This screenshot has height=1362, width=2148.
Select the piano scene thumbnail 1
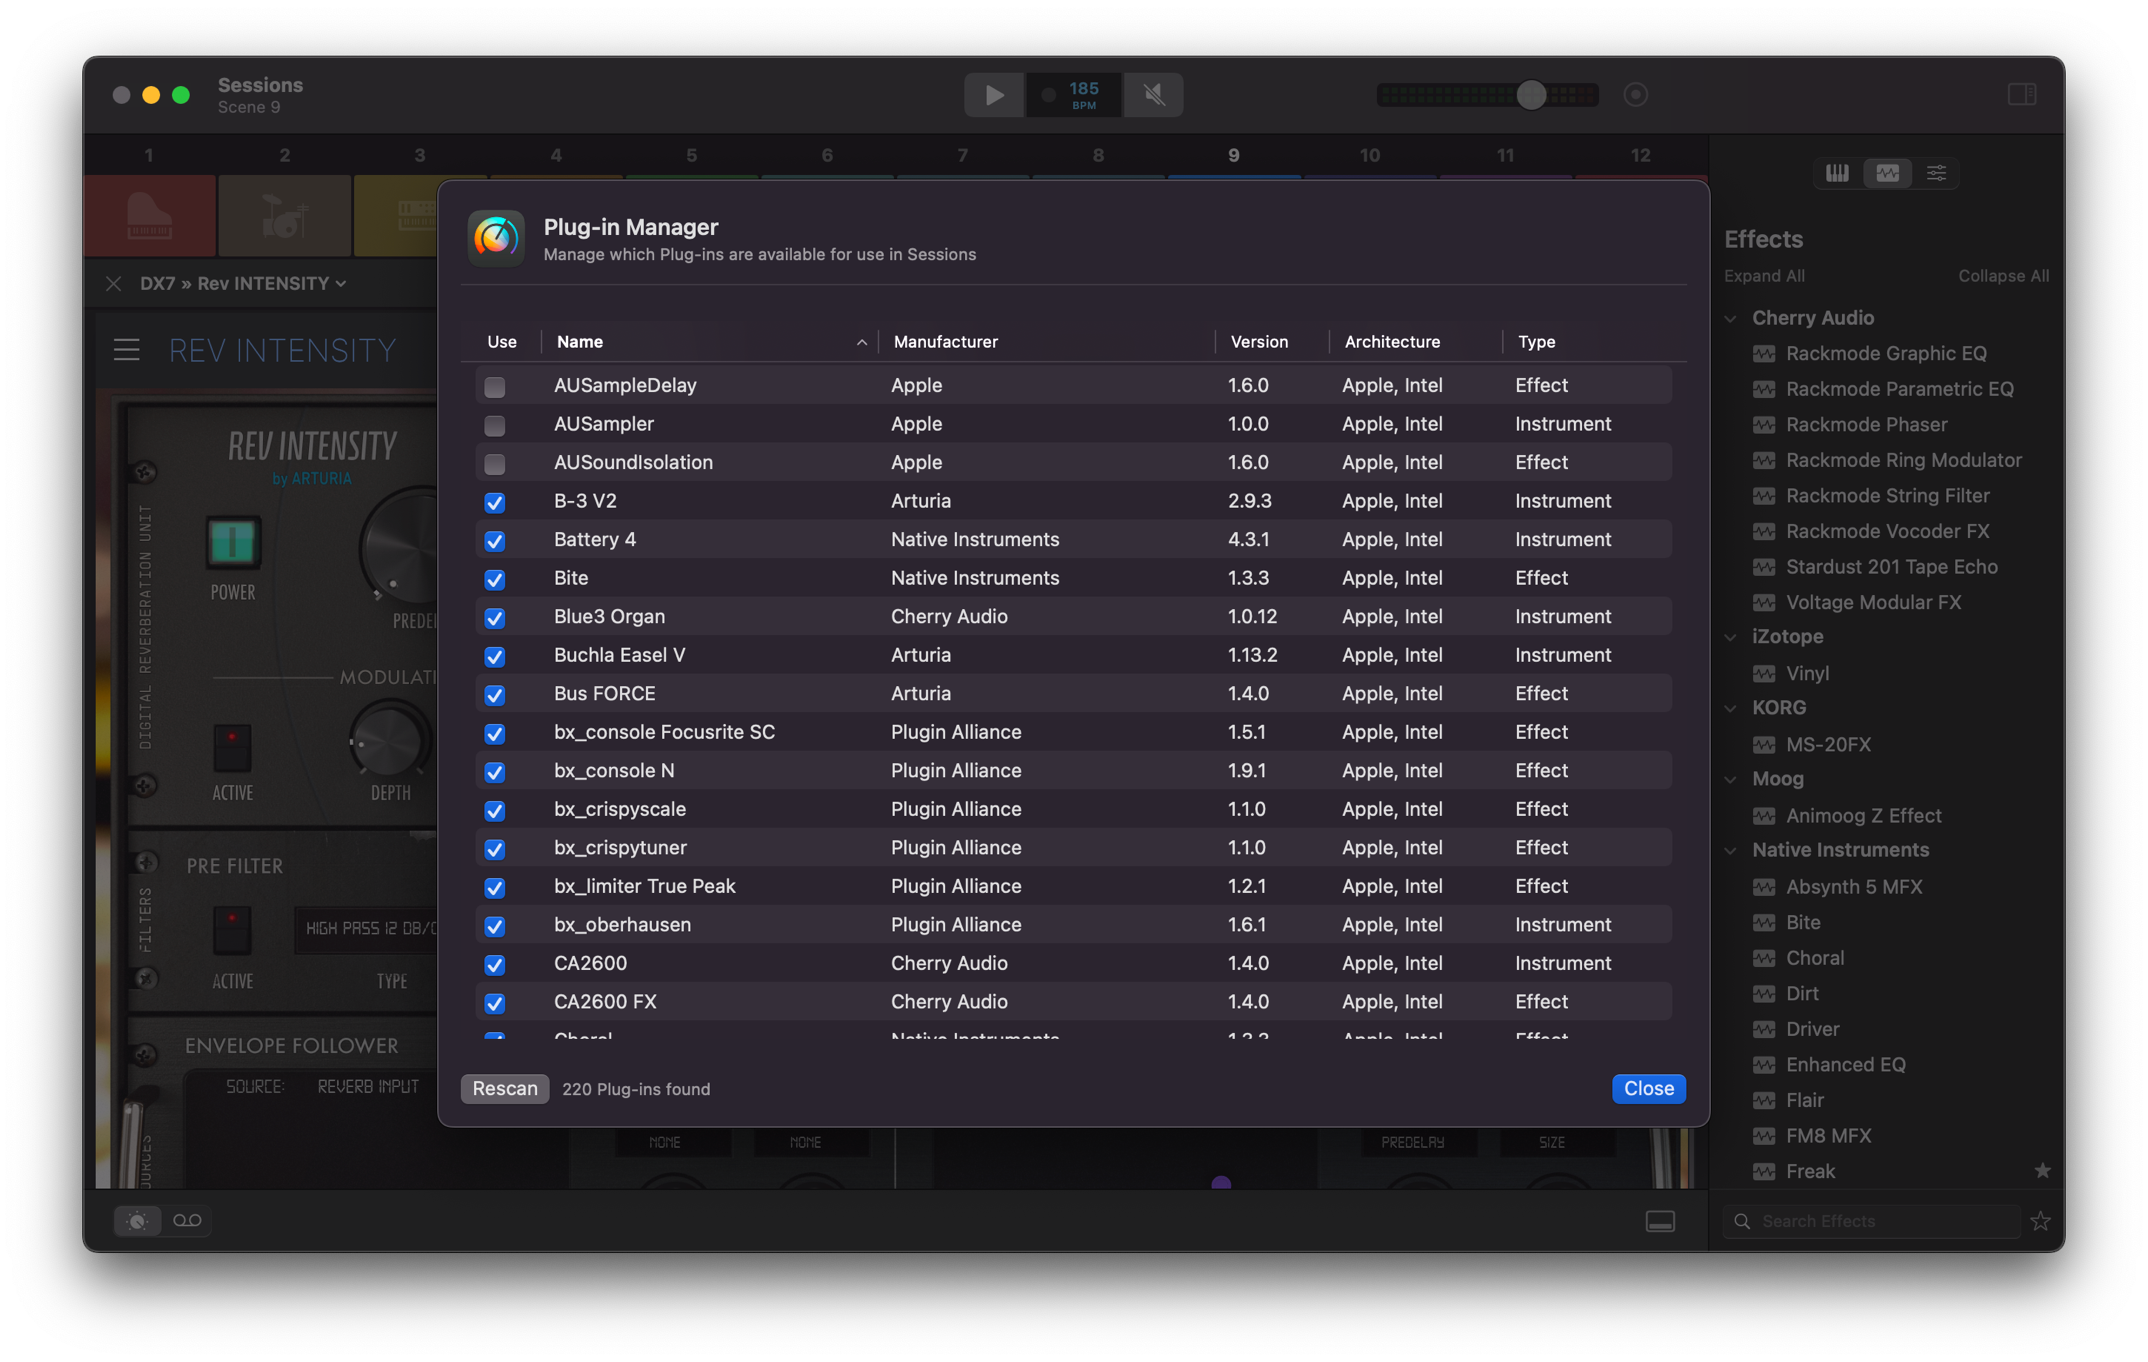coord(149,215)
